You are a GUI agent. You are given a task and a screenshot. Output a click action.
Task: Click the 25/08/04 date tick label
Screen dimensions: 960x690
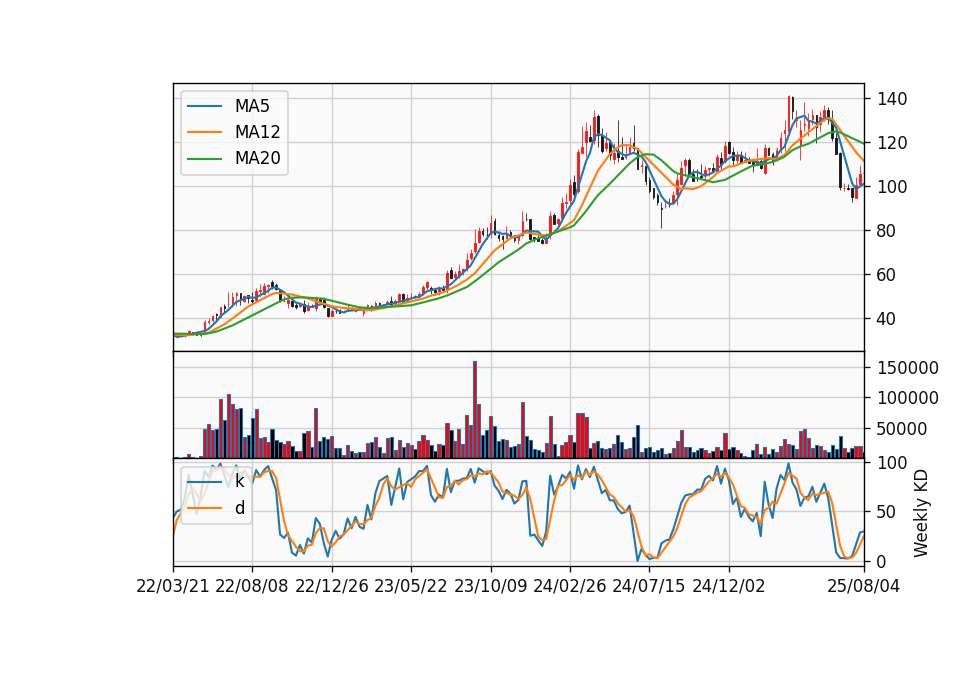coord(863,587)
